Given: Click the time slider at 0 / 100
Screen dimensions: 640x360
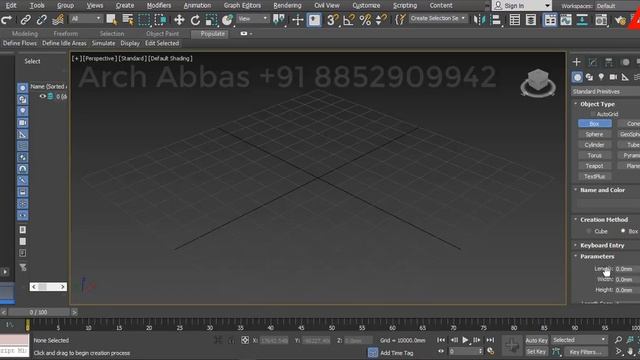Looking at the screenshot, I should coord(38,312).
